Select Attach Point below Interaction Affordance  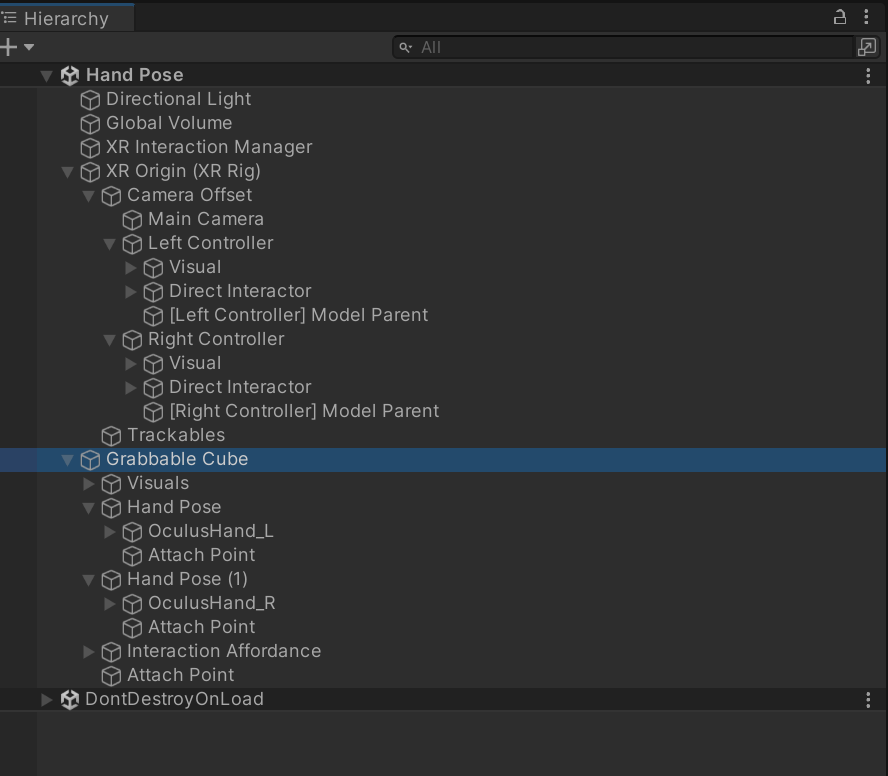point(181,675)
